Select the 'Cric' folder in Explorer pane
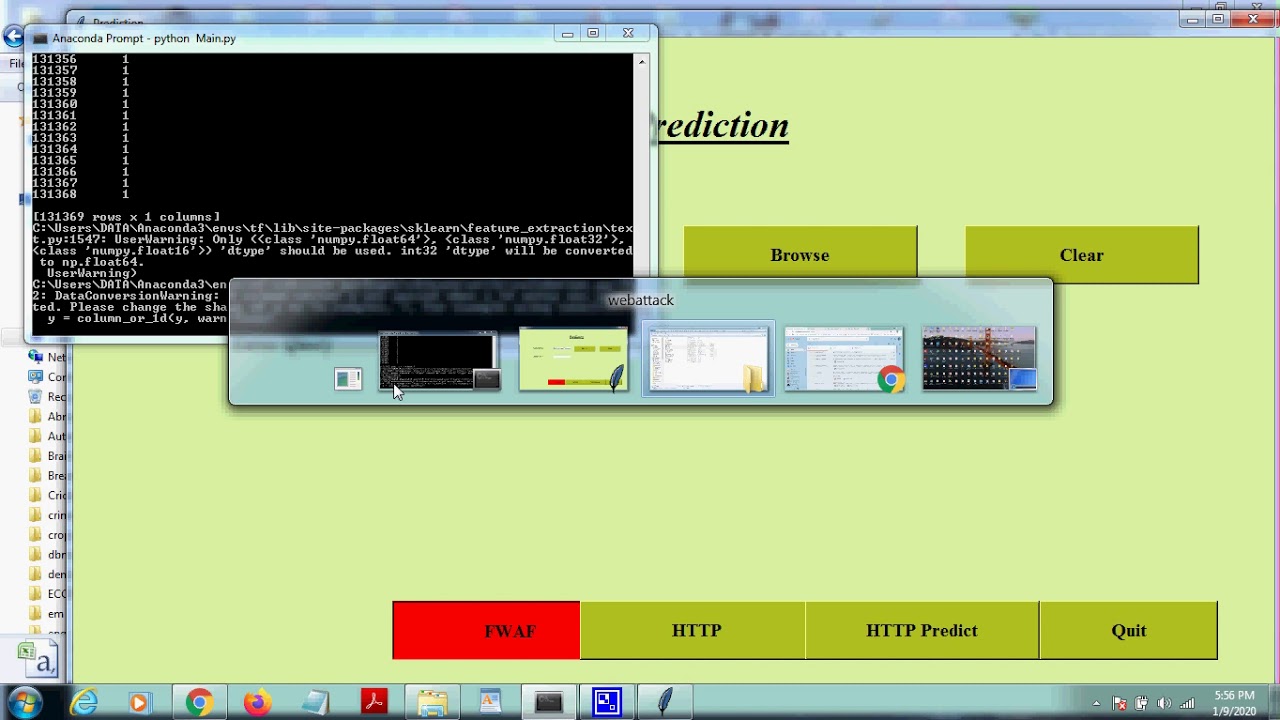Screen dimensions: 1280x720 47,496
